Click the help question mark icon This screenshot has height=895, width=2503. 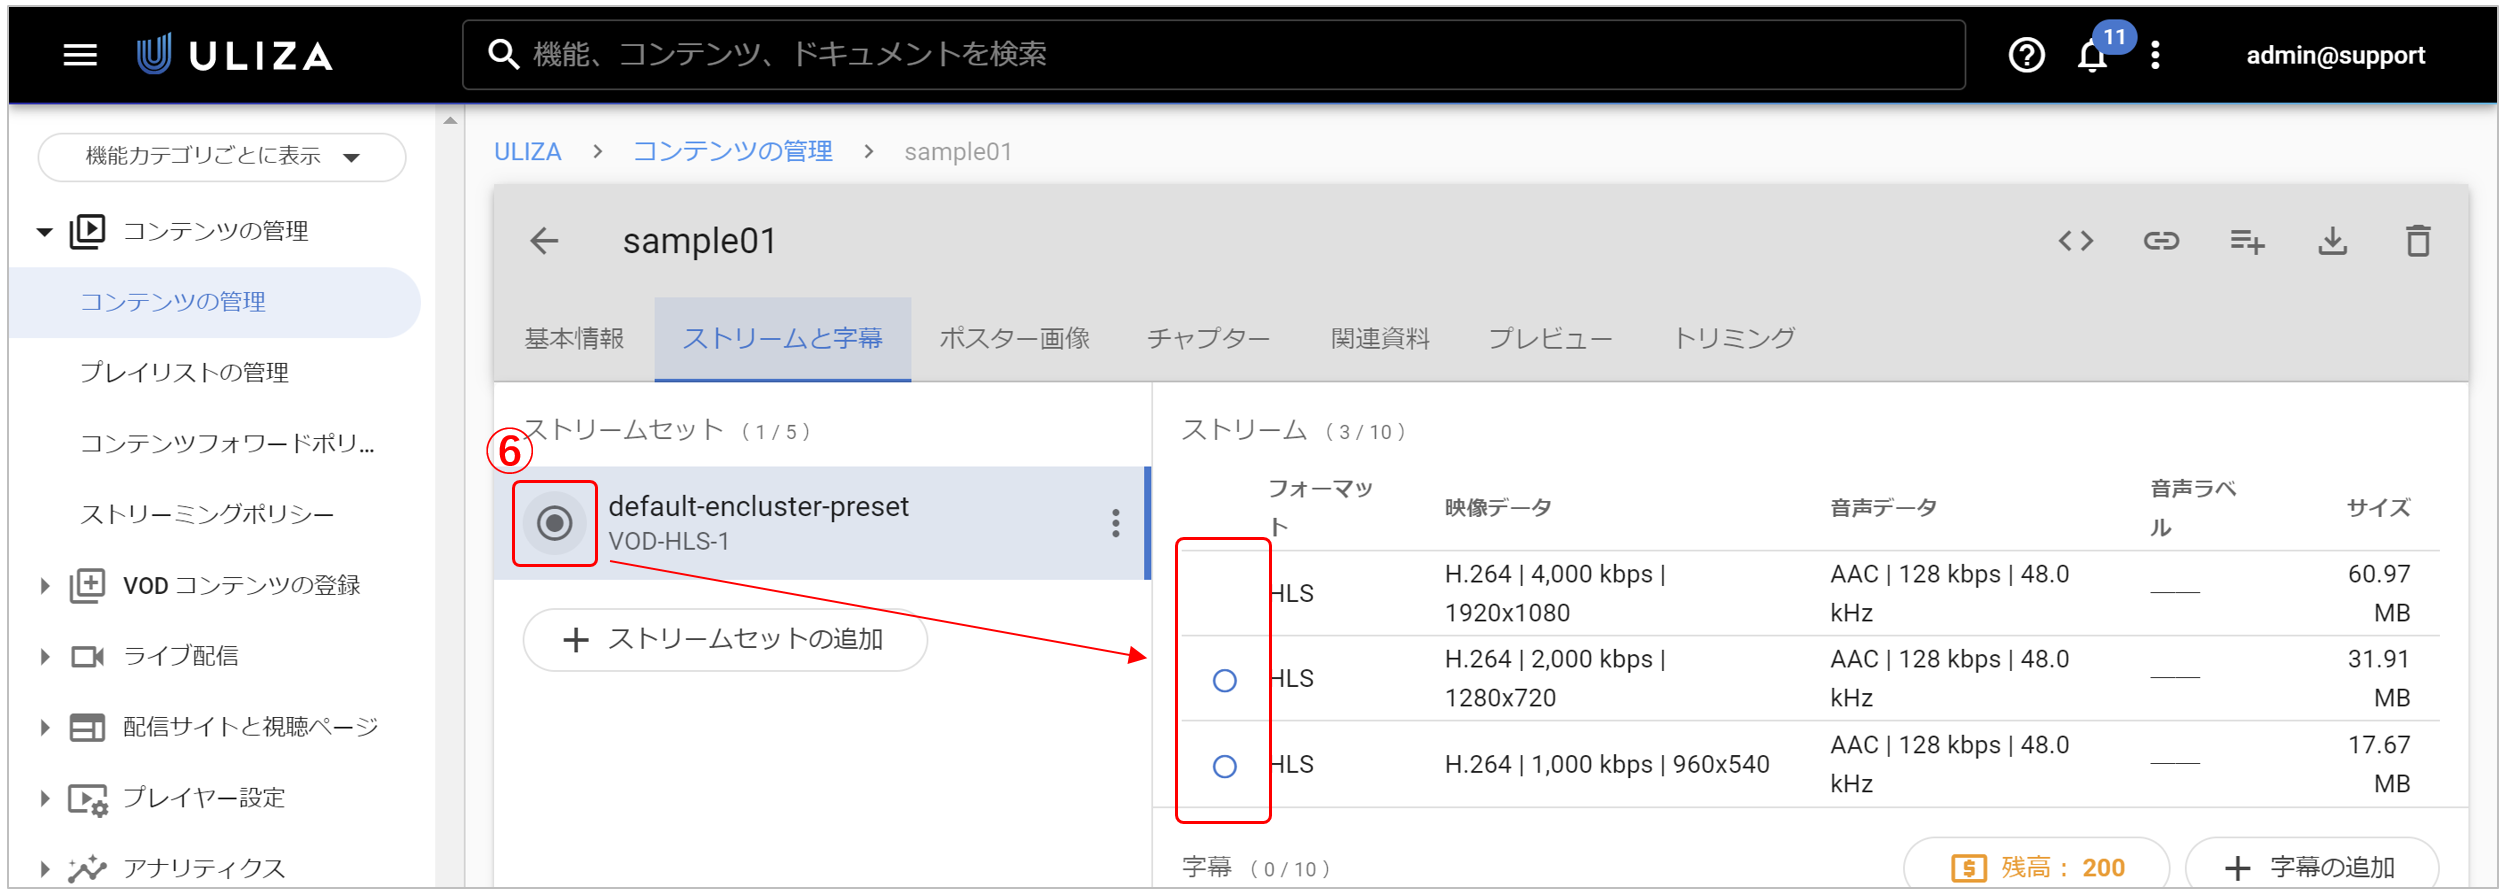pos(2026,55)
